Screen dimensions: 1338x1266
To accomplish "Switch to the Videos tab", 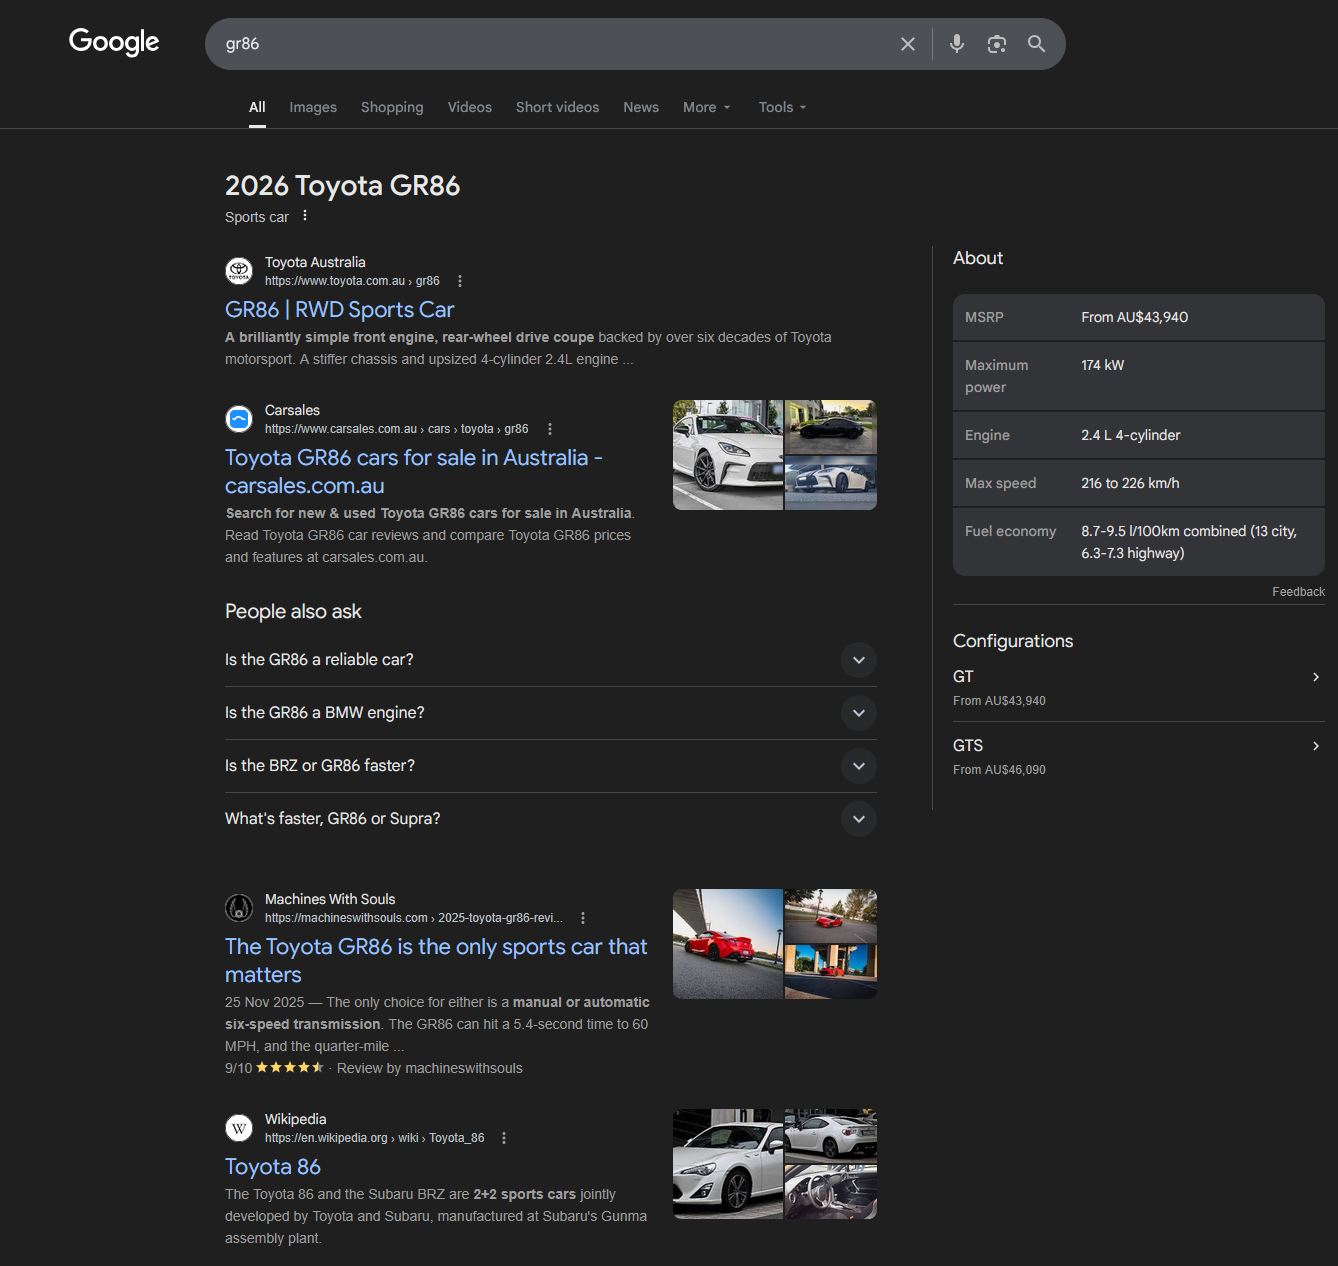I will (470, 107).
